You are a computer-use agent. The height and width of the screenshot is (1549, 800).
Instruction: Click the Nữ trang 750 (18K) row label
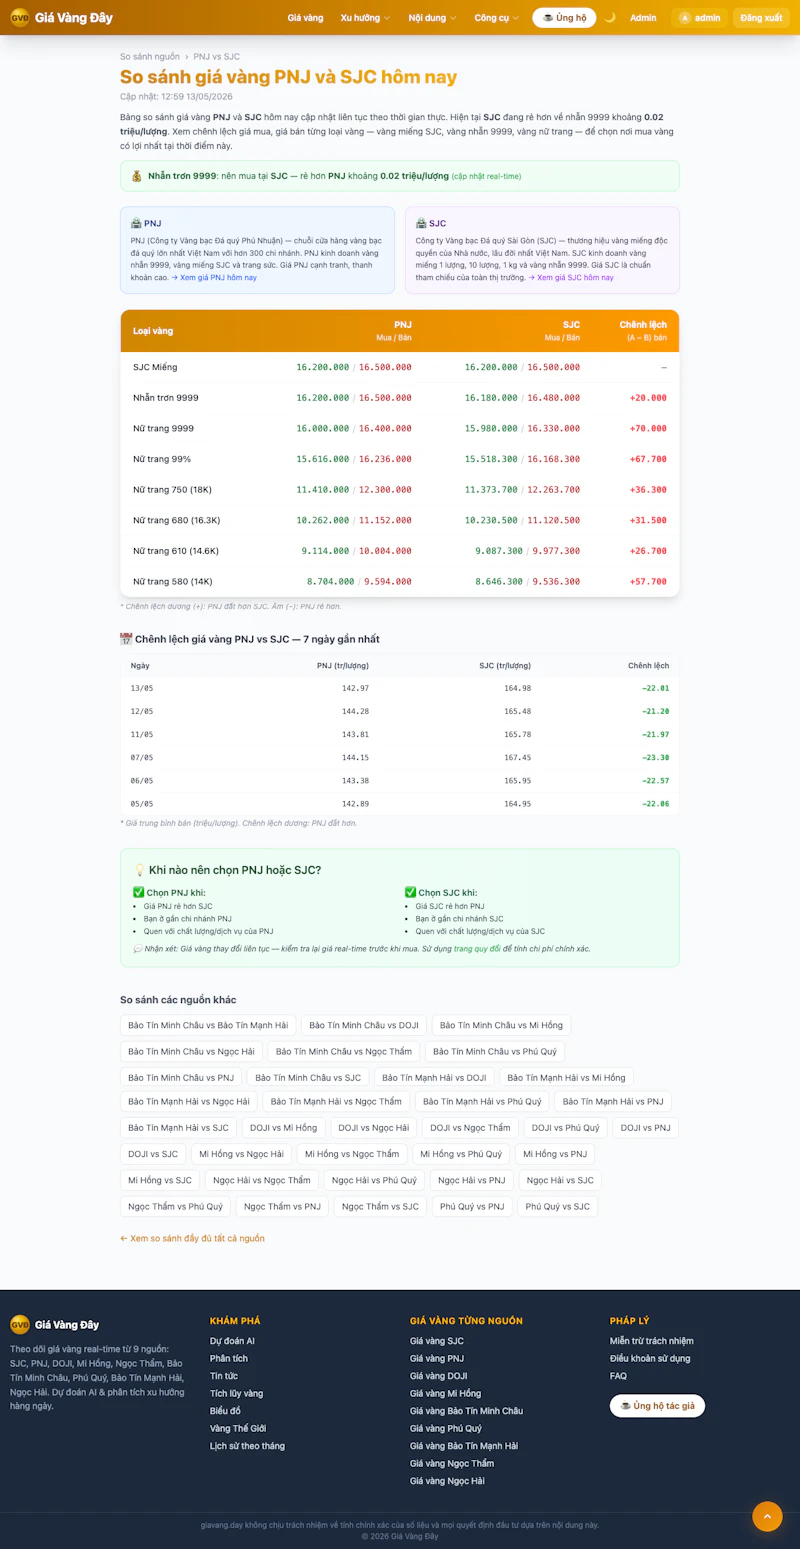[x=172, y=490]
